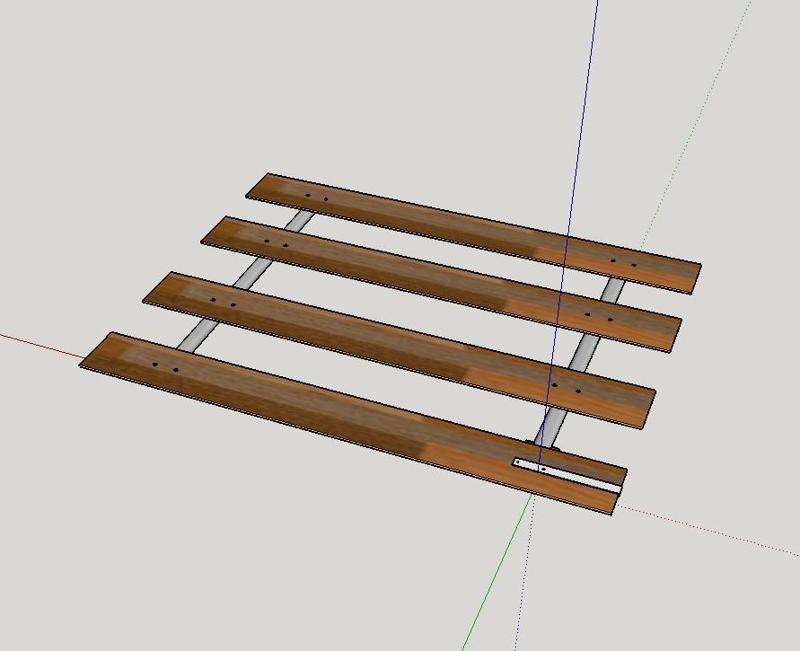Image resolution: width=800 pixels, height=651 pixels.
Task: Select the second wooden slat from the back
Action: pos(441,284)
